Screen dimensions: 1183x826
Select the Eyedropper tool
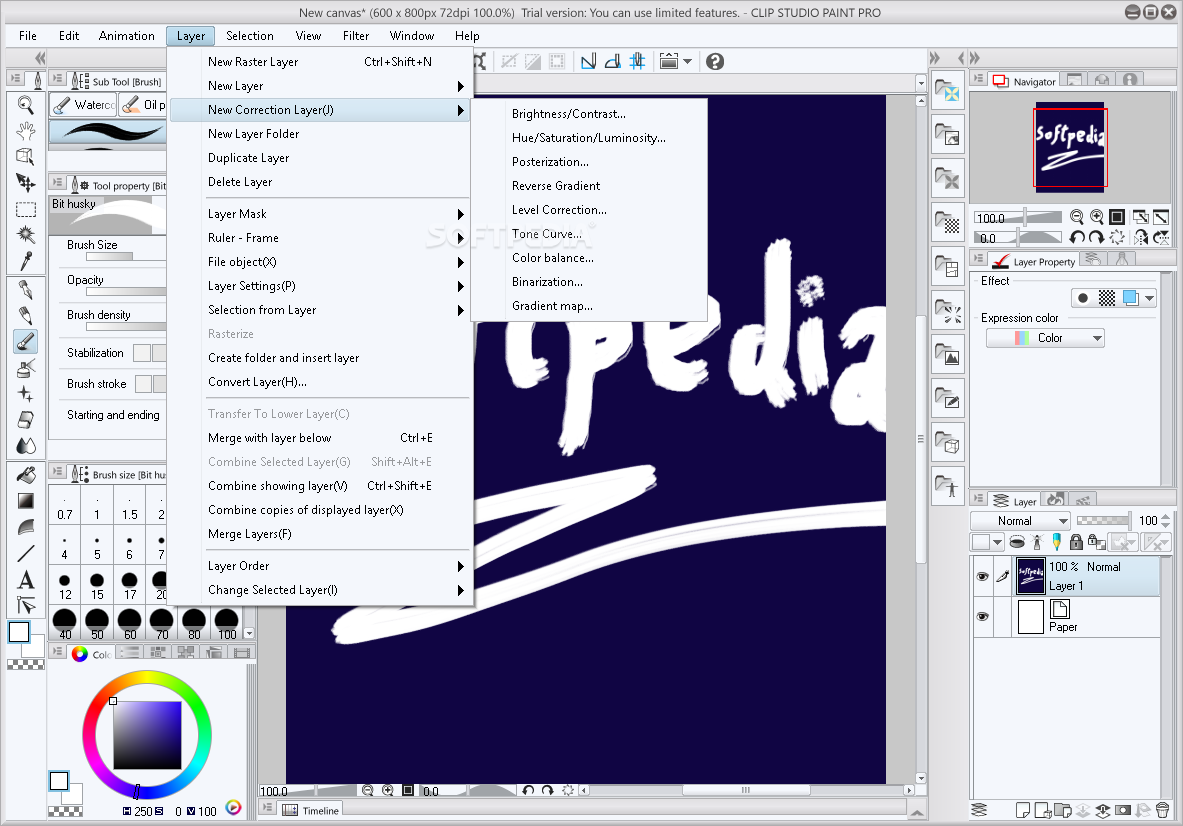(26, 261)
